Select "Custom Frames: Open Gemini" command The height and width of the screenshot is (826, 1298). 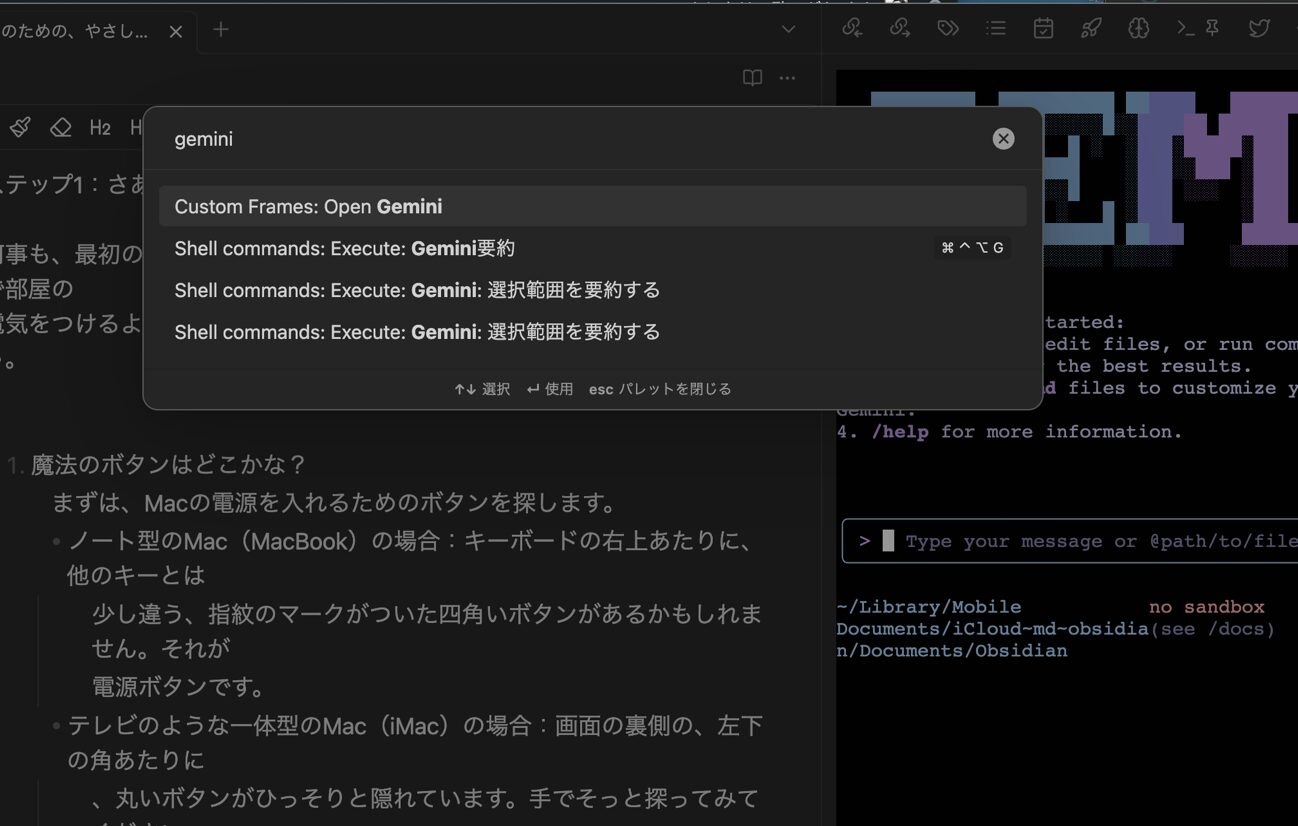pos(592,206)
